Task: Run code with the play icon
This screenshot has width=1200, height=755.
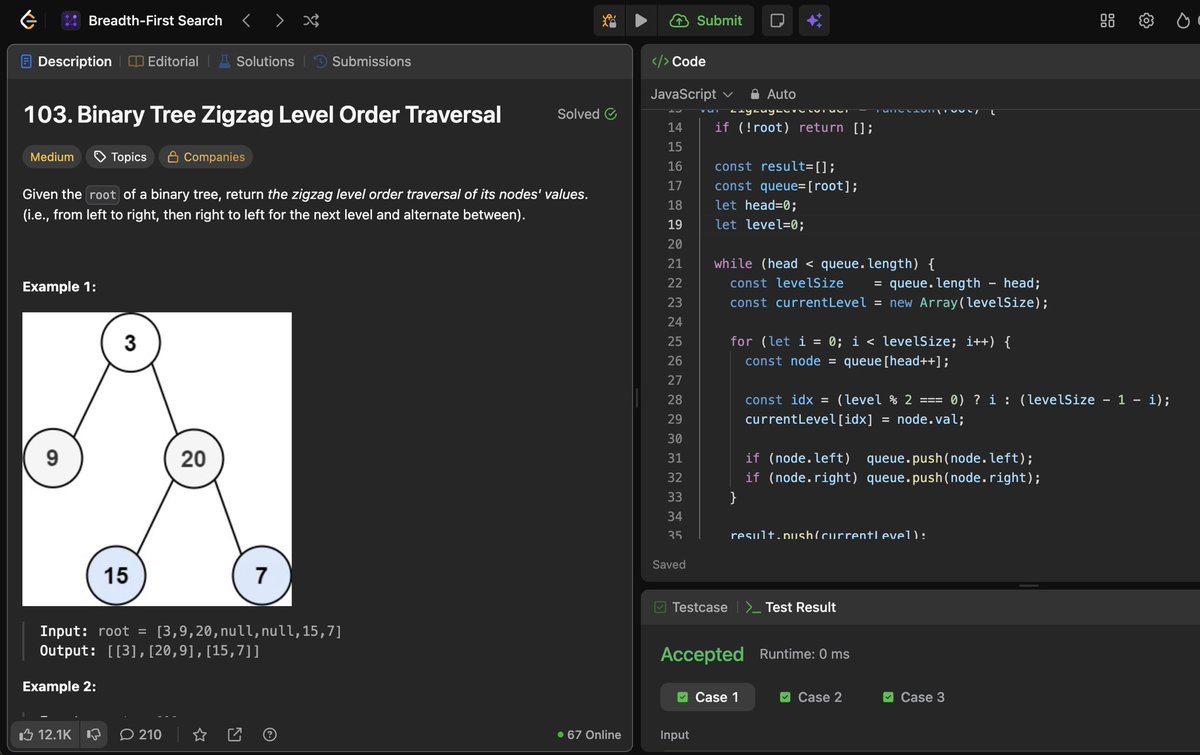Action: tap(641, 20)
